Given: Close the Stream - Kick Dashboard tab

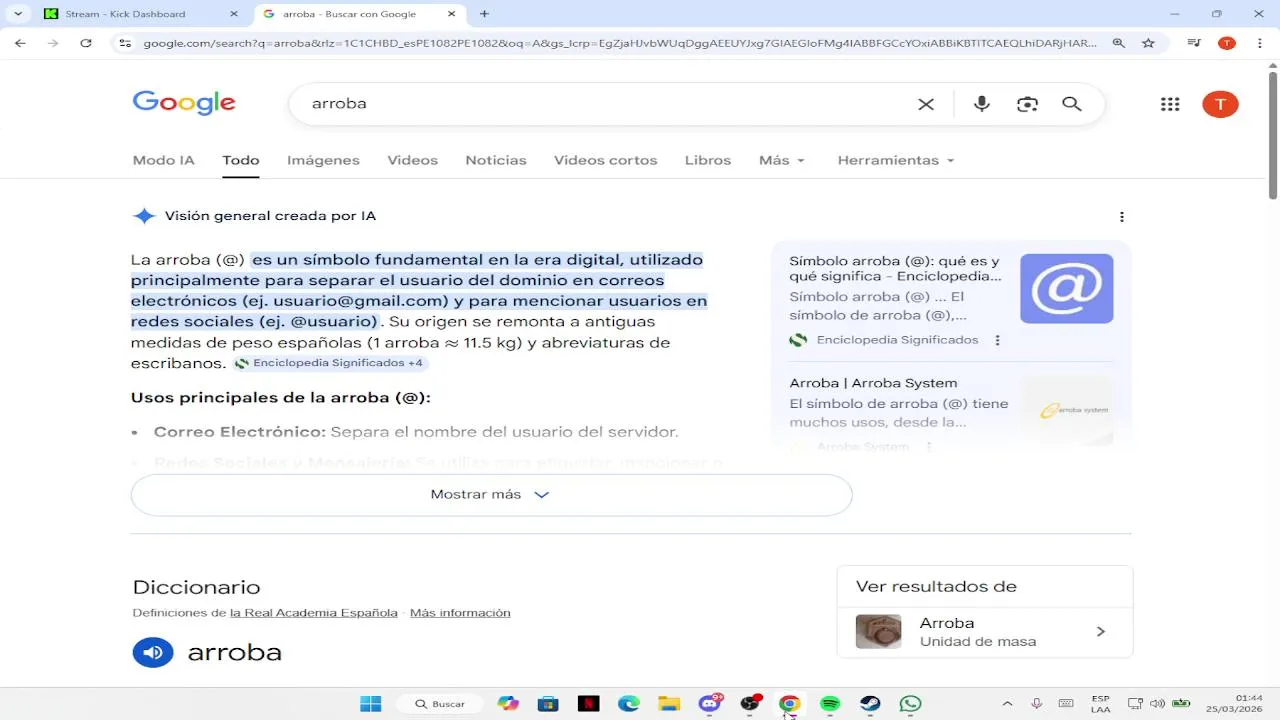Looking at the screenshot, I should pos(234,14).
